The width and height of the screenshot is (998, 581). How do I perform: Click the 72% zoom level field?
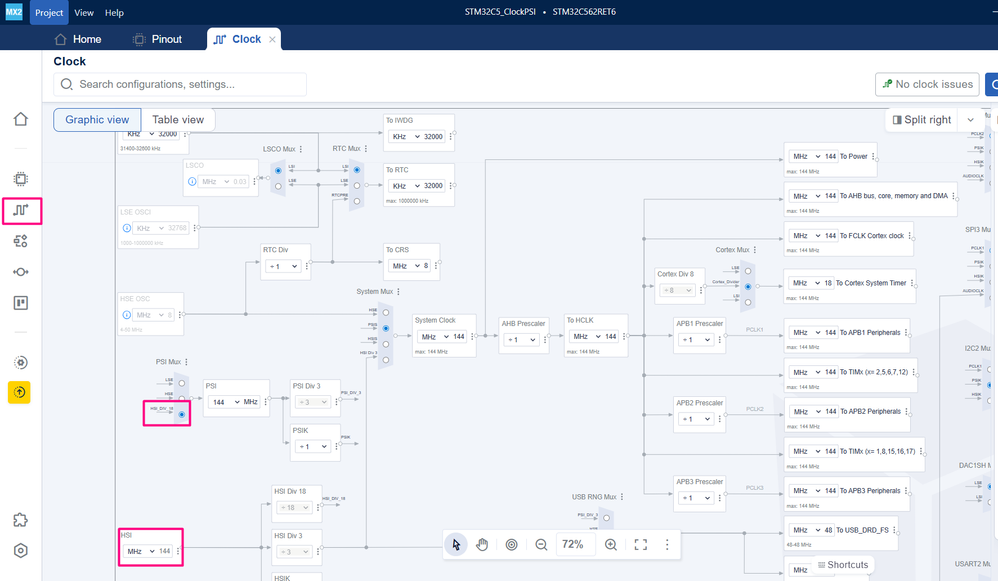(x=573, y=544)
